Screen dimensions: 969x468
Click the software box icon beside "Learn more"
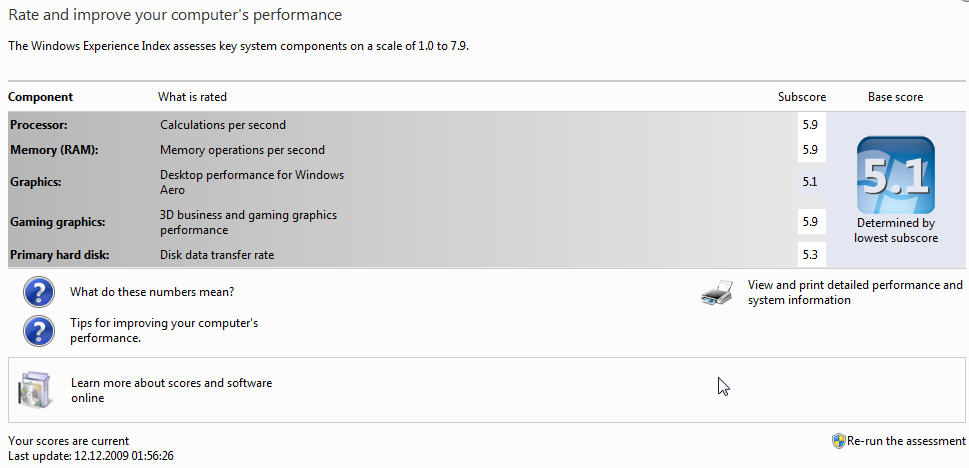(x=34, y=389)
